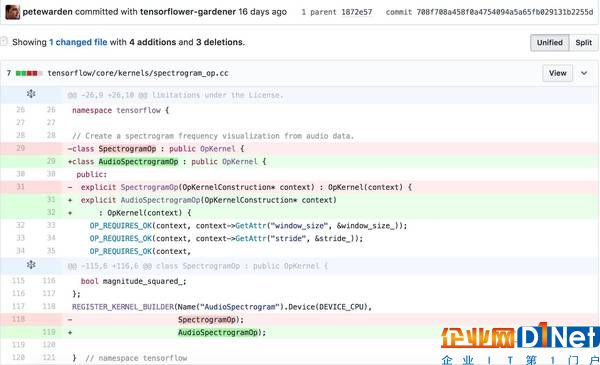Click deleted line number 29
The height and width of the screenshot is (365, 600).
tap(20, 148)
